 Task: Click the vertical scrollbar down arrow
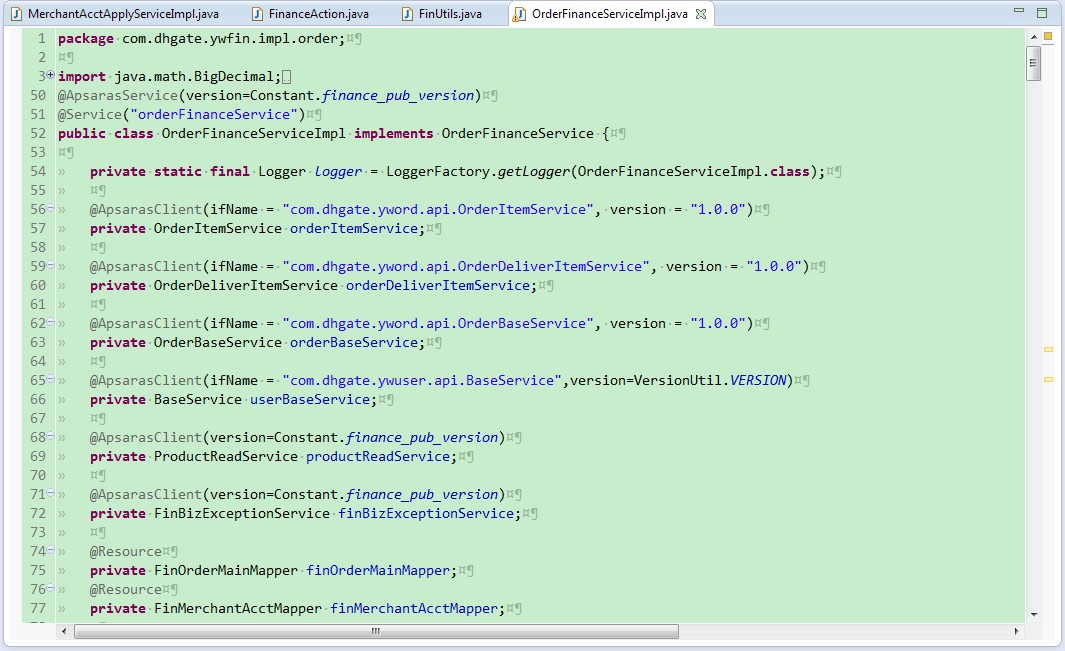pos(1033,614)
